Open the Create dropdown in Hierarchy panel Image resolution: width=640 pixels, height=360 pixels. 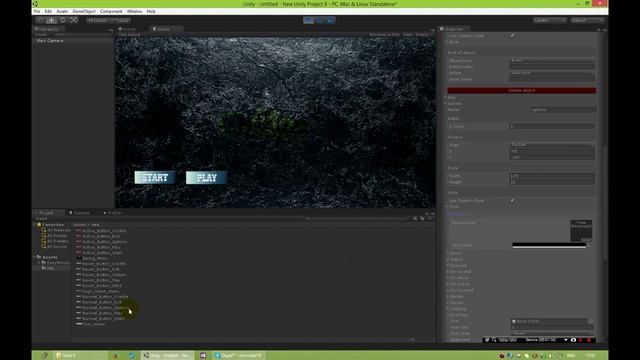coord(41,35)
